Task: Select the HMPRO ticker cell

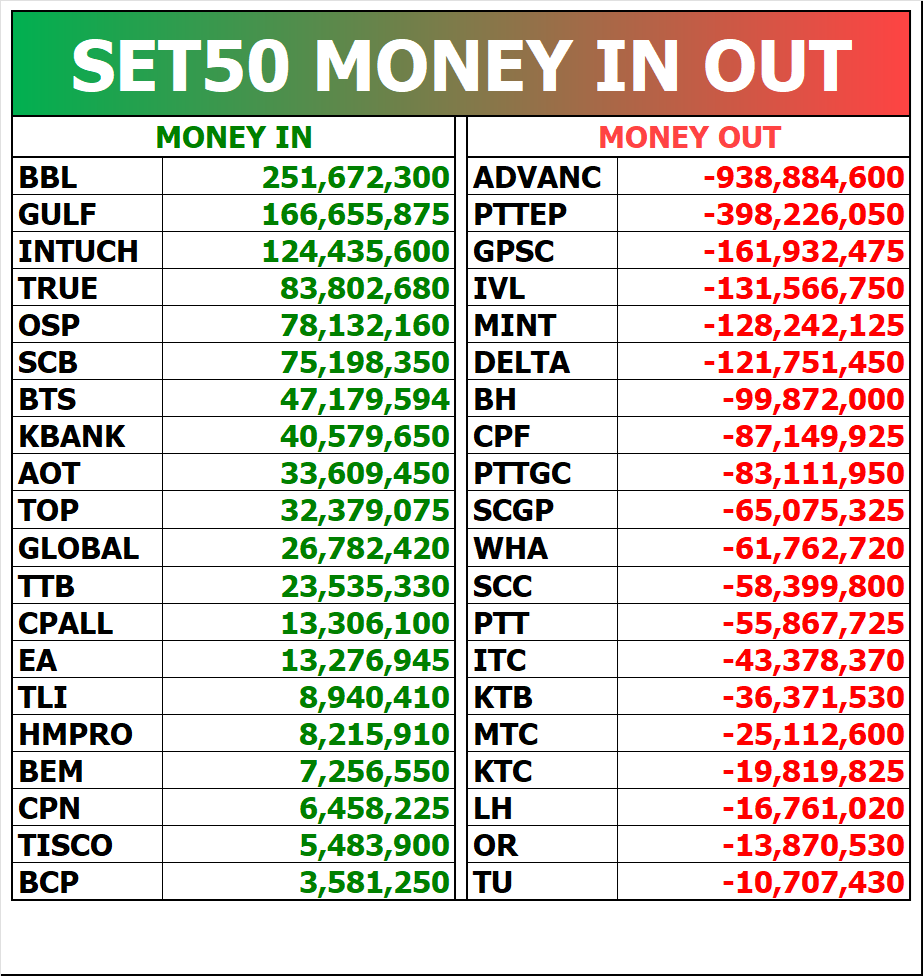Action: pos(87,733)
